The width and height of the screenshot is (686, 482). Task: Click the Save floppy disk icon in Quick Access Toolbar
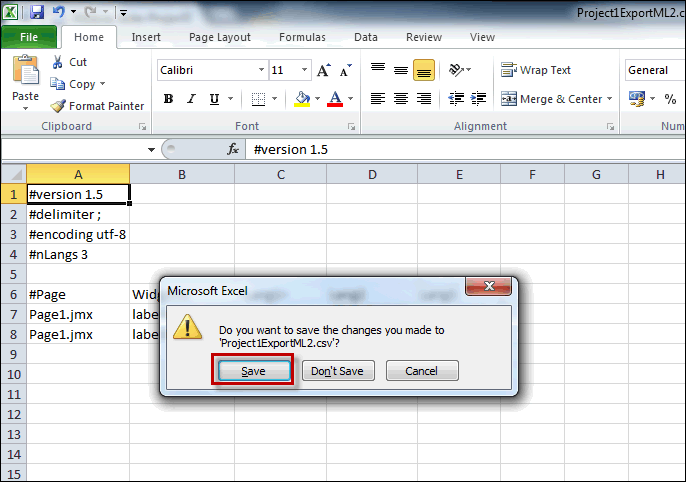[37, 12]
